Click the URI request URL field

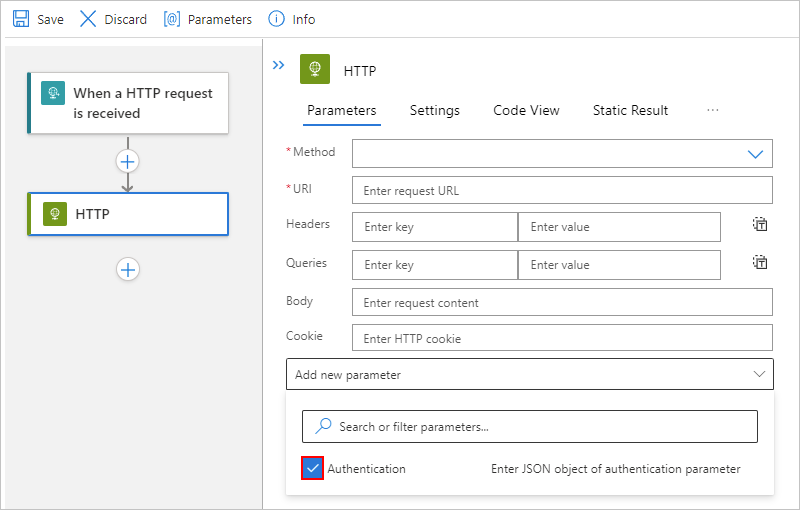(x=562, y=190)
